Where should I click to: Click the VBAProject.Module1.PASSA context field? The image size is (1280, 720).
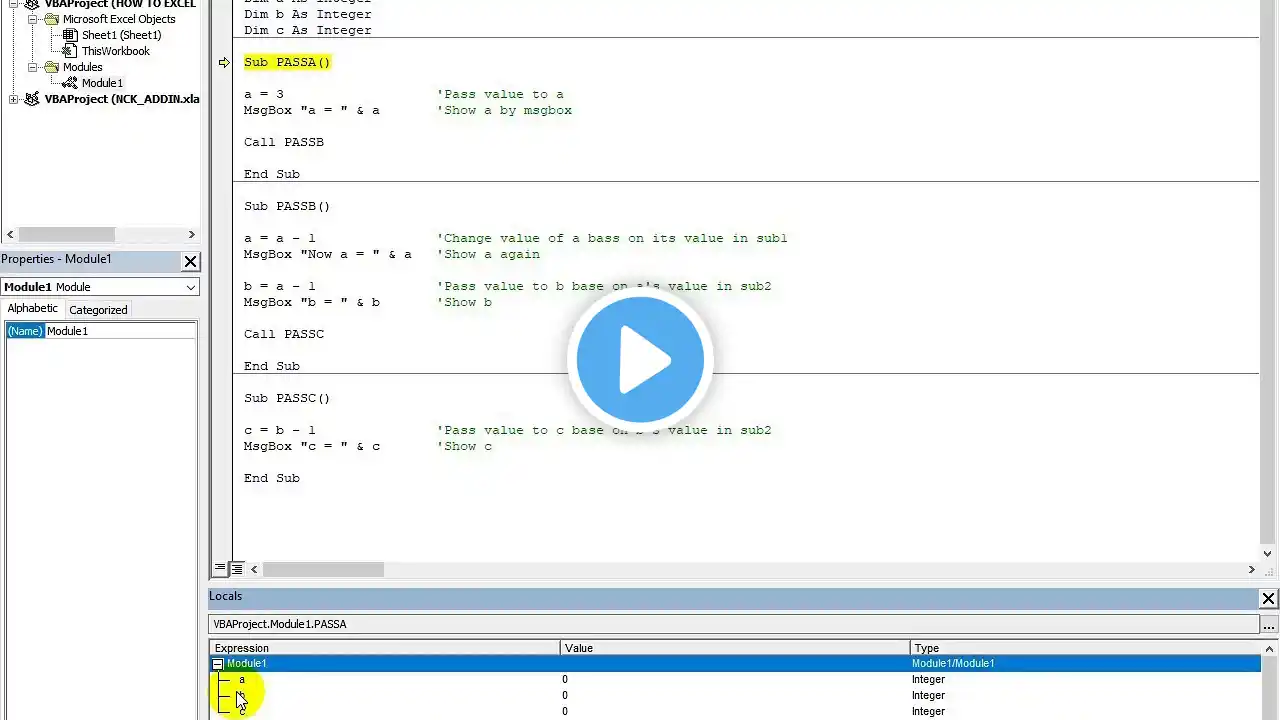click(x=735, y=624)
